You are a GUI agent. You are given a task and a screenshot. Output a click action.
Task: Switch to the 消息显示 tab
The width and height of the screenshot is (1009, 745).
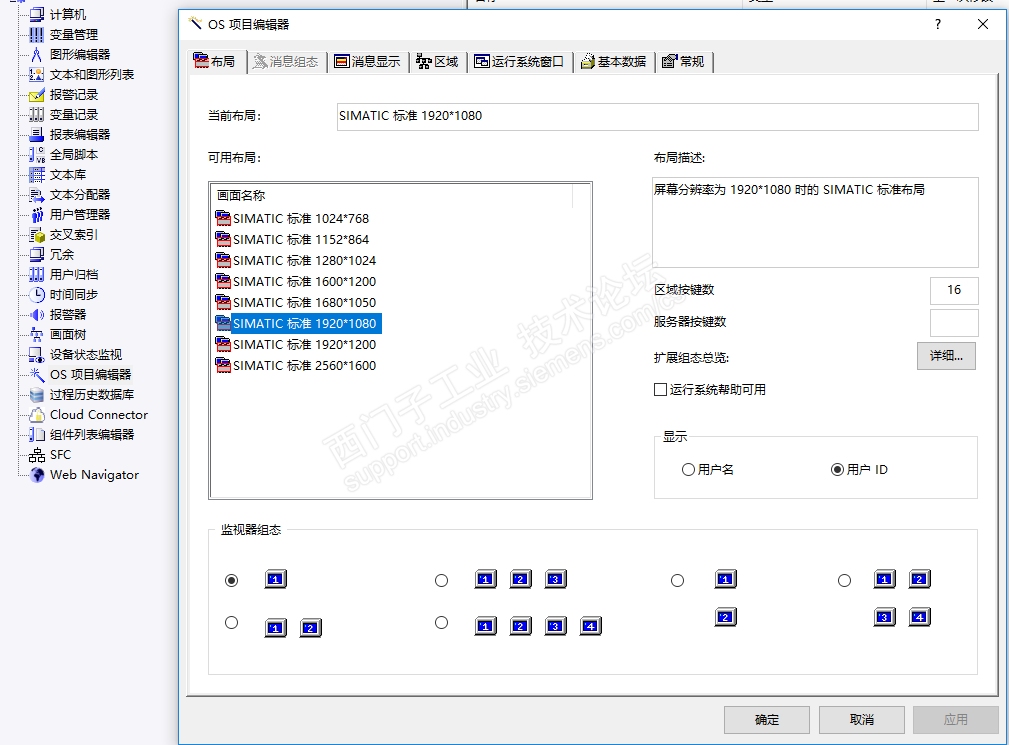click(x=368, y=62)
